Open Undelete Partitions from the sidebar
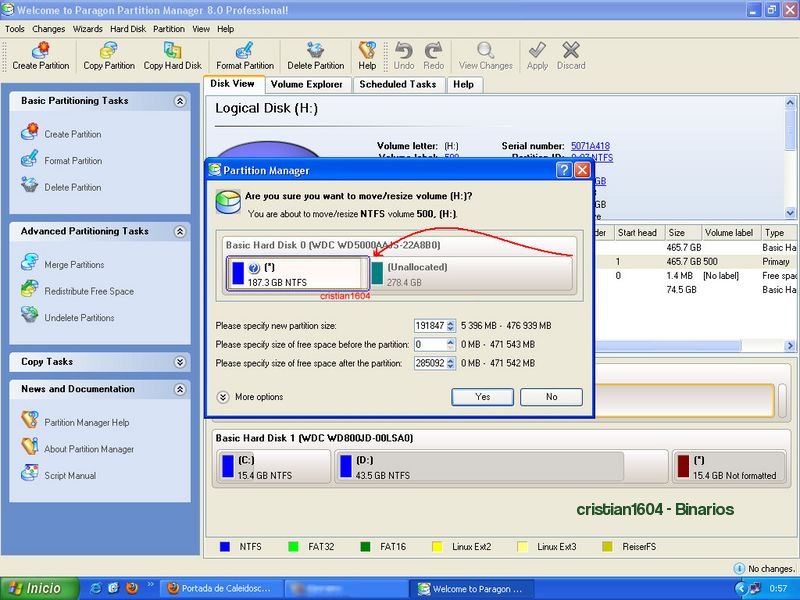Viewport: 800px width, 600px height. tap(79, 318)
